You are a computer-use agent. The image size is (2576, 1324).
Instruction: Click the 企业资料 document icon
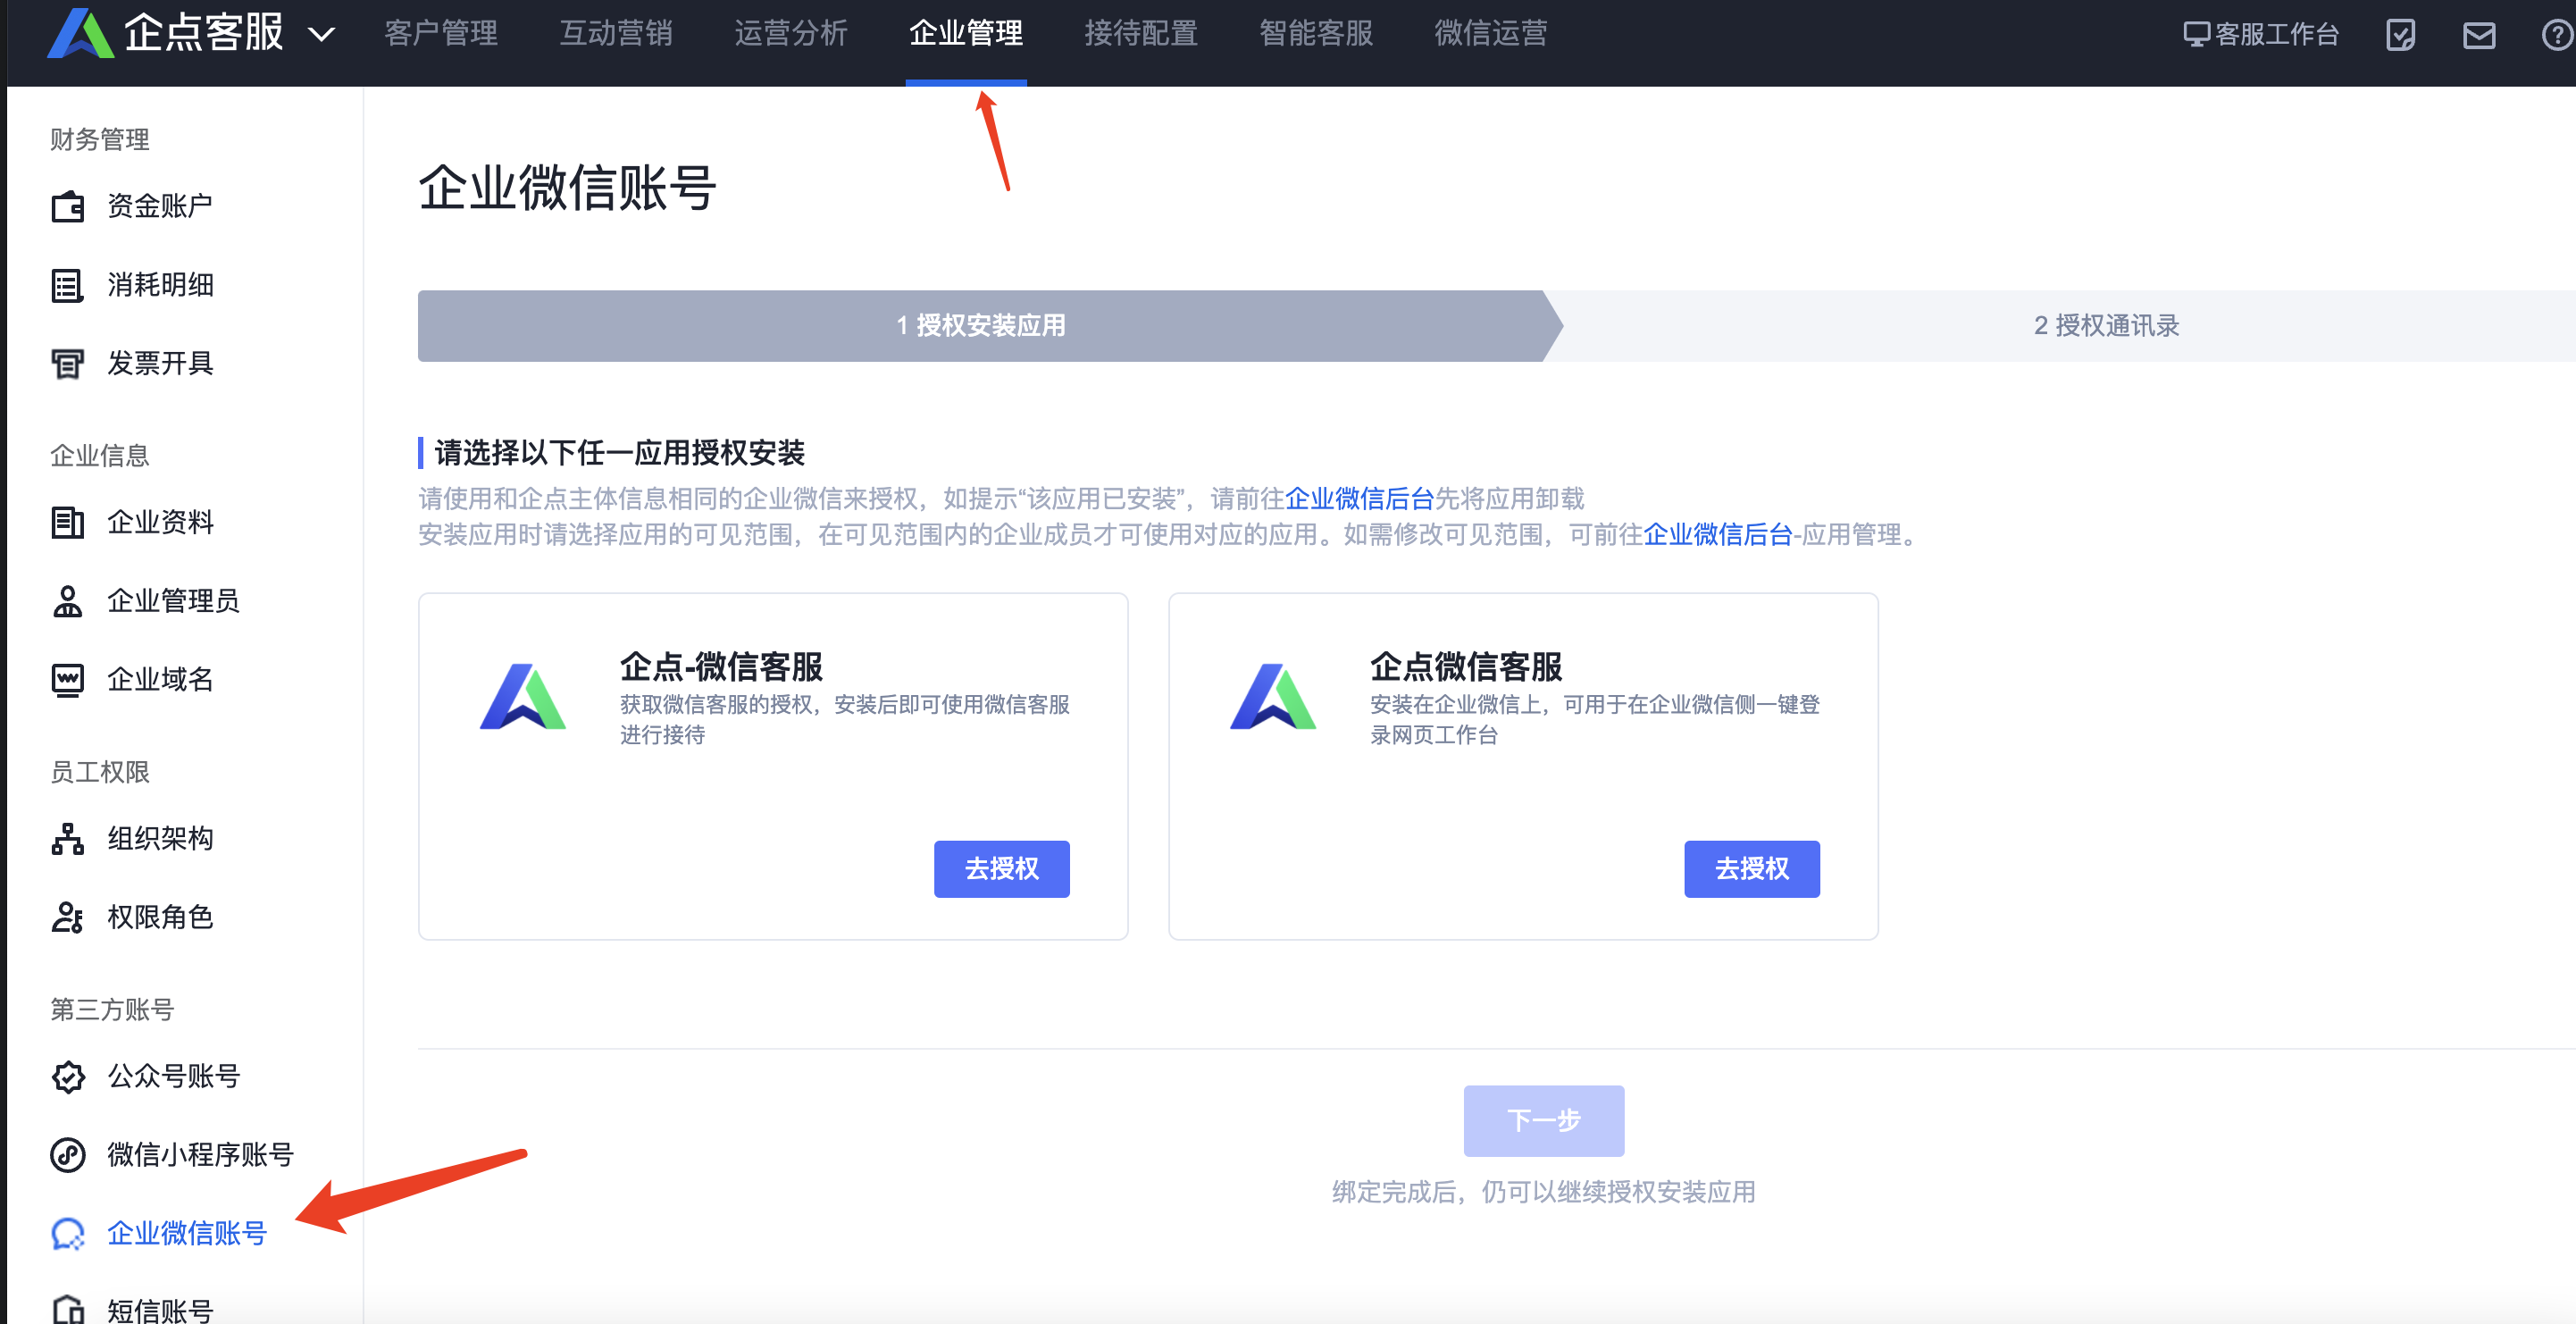click(68, 522)
